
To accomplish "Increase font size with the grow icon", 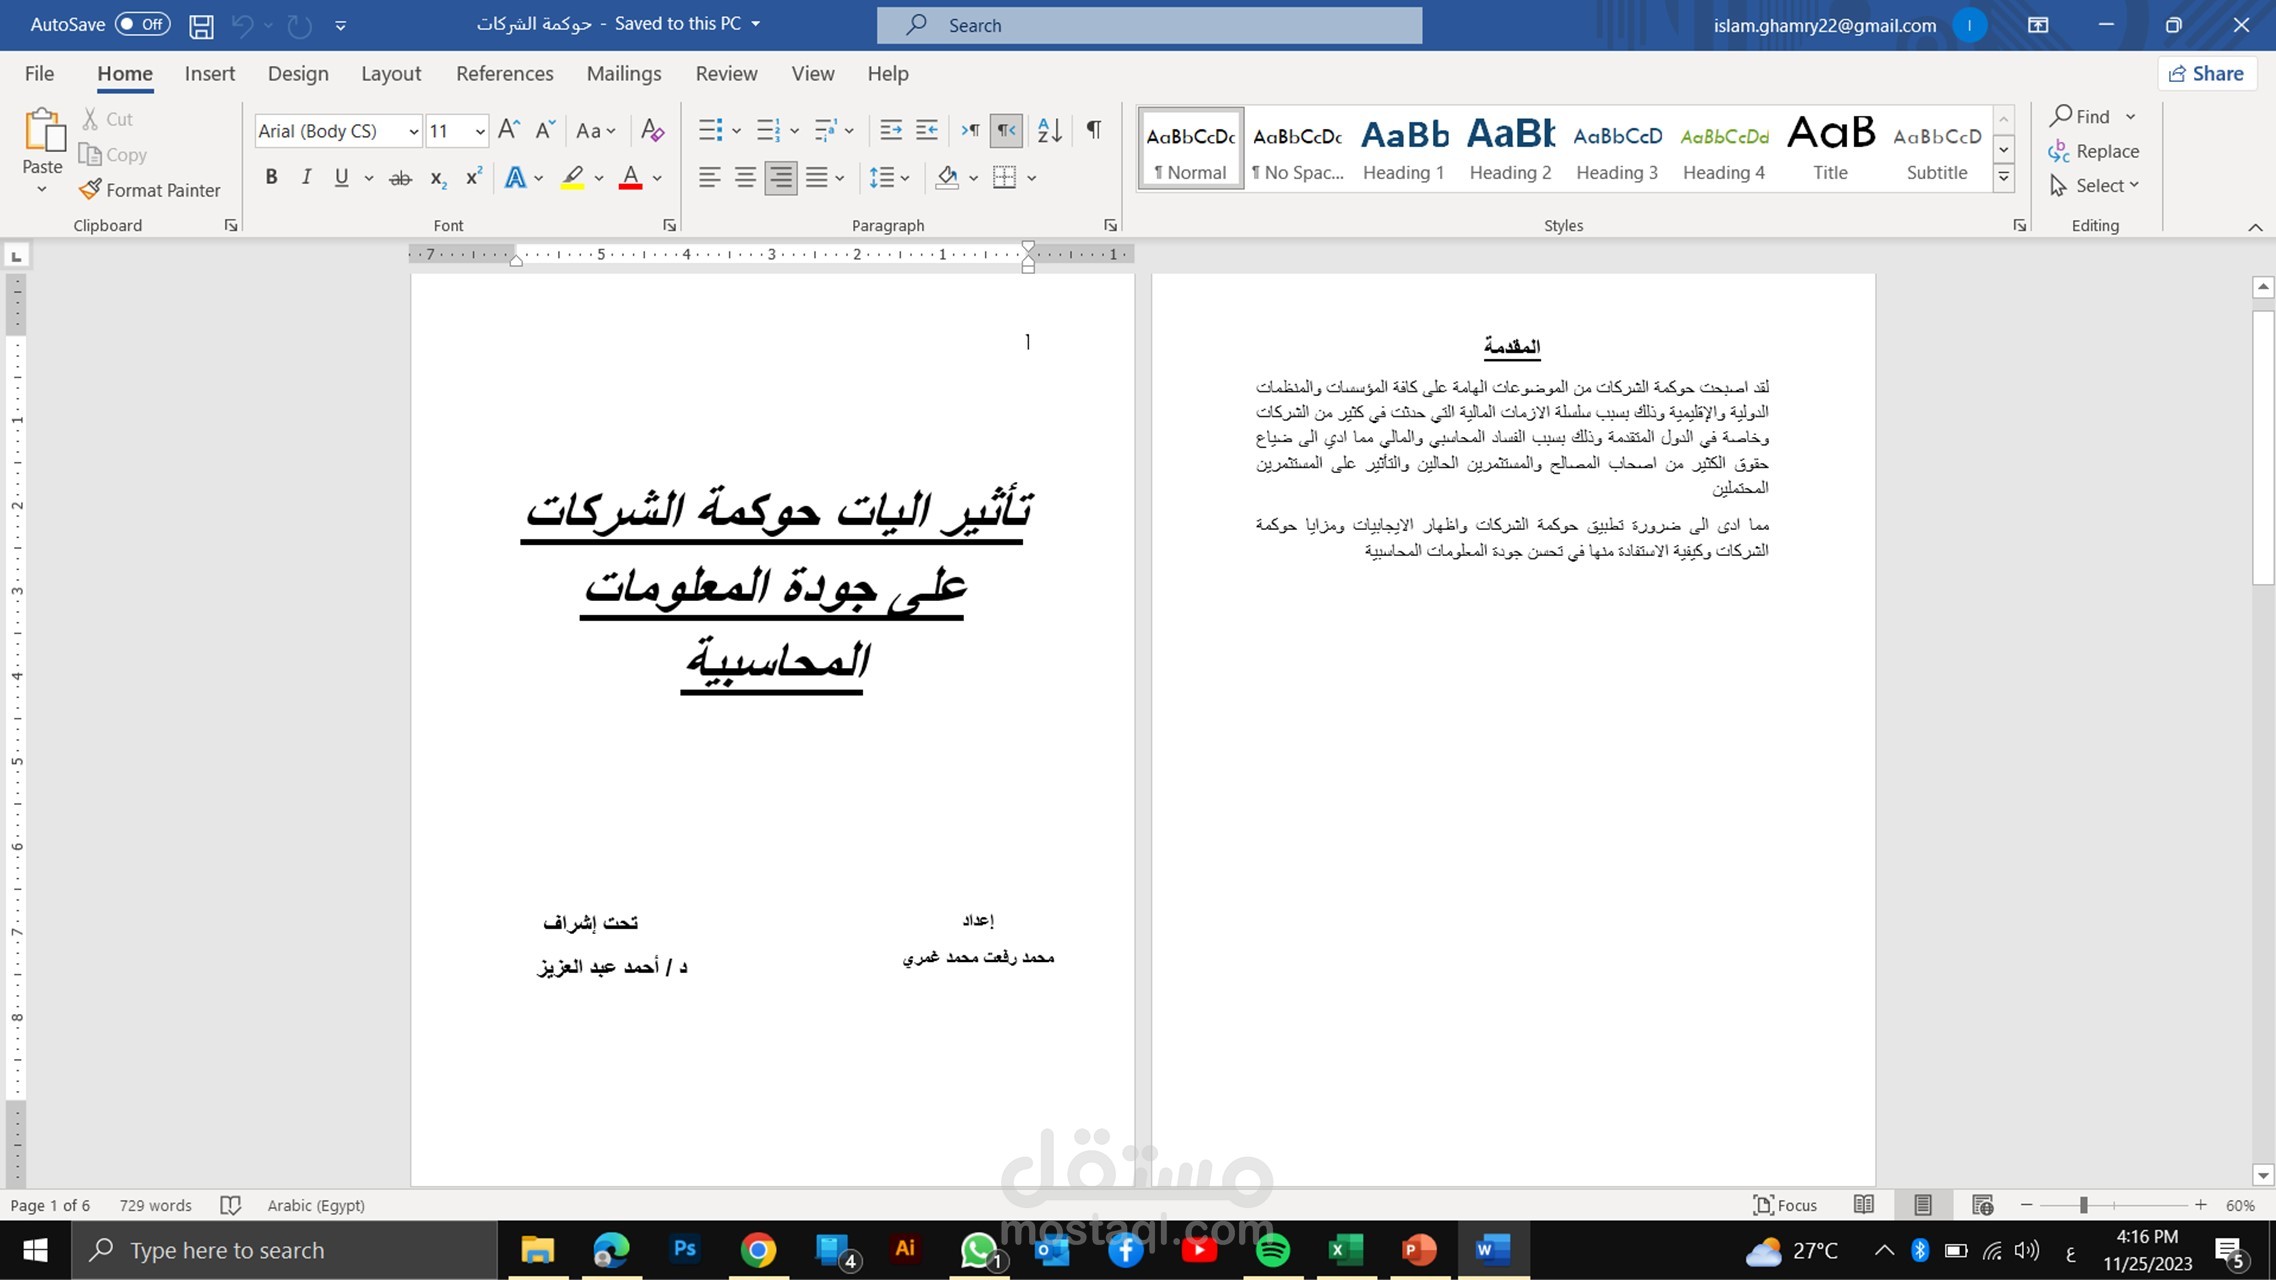I will (x=508, y=130).
